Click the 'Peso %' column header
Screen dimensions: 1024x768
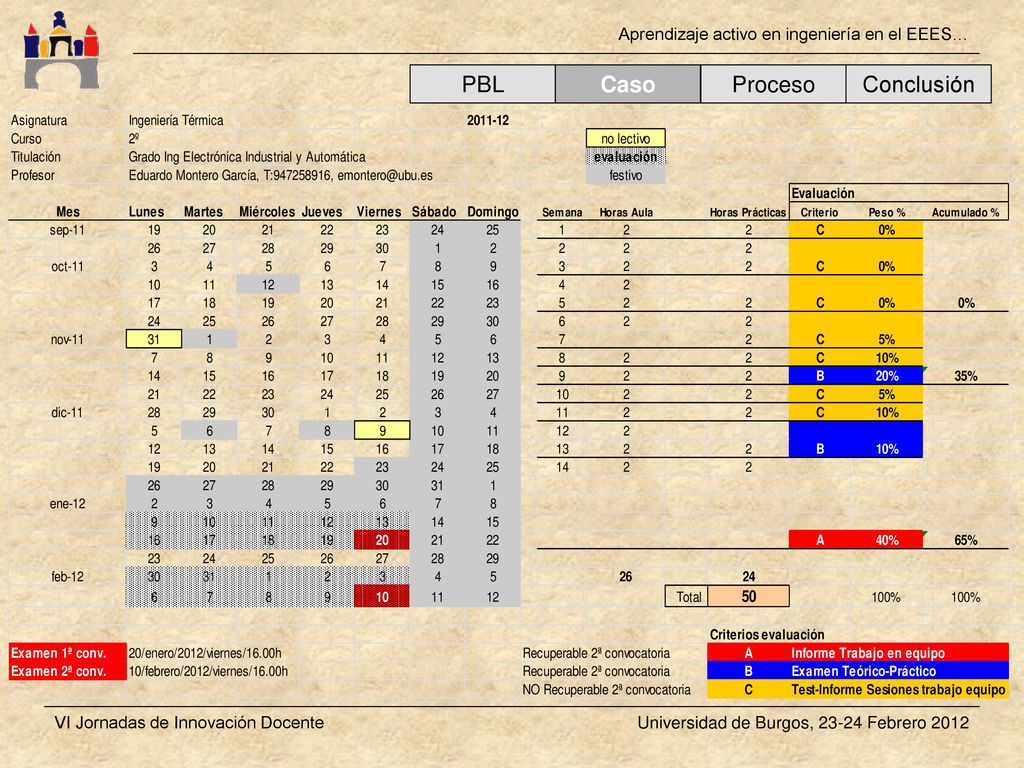pos(886,212)
